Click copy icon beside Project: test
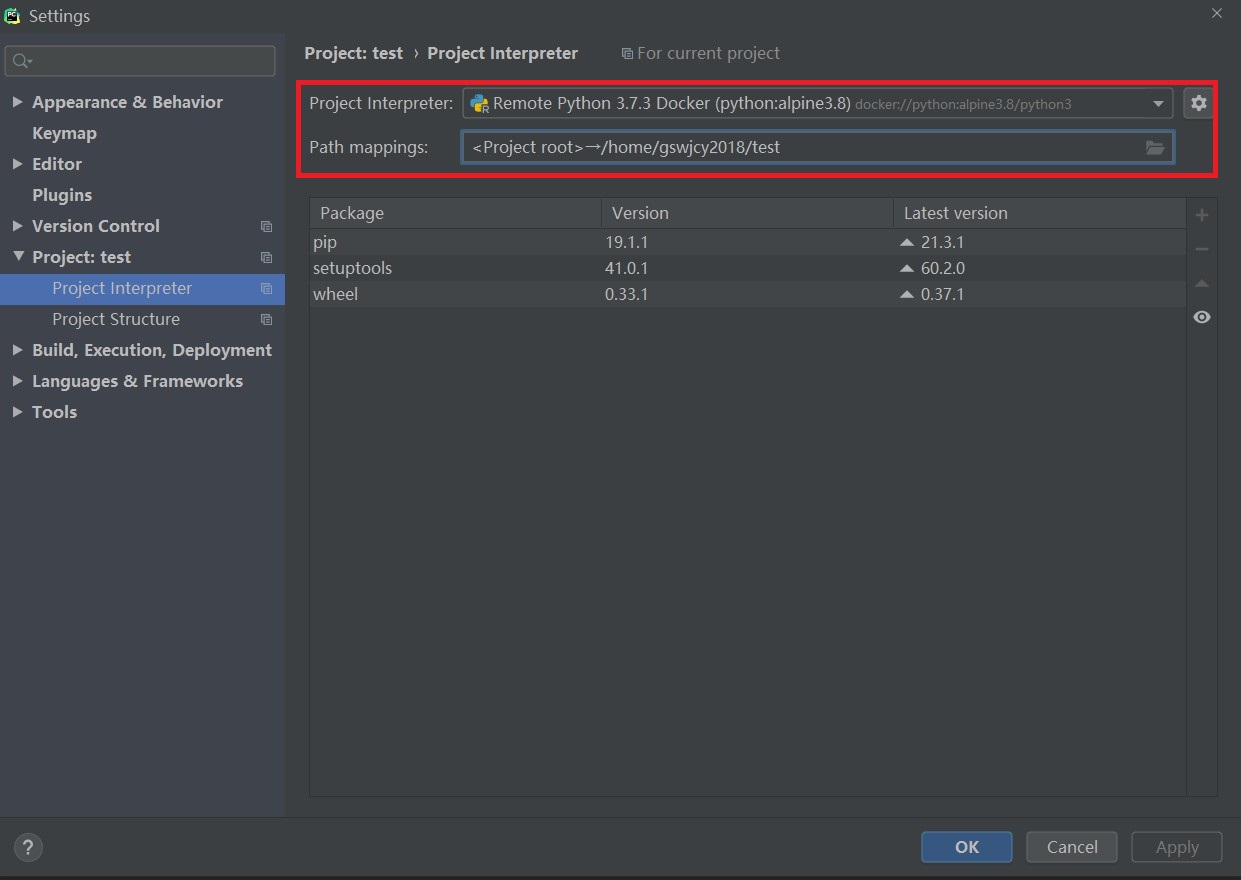This screenshot has width=1241, height=880. [x=266, y=257]
